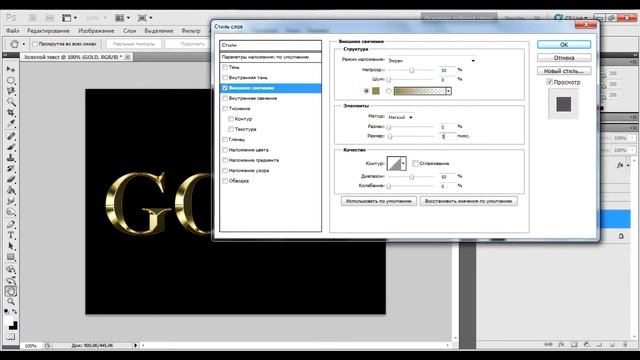Select the Eraser tool
The height and width of the screenshot is (360, 640).
11,179
